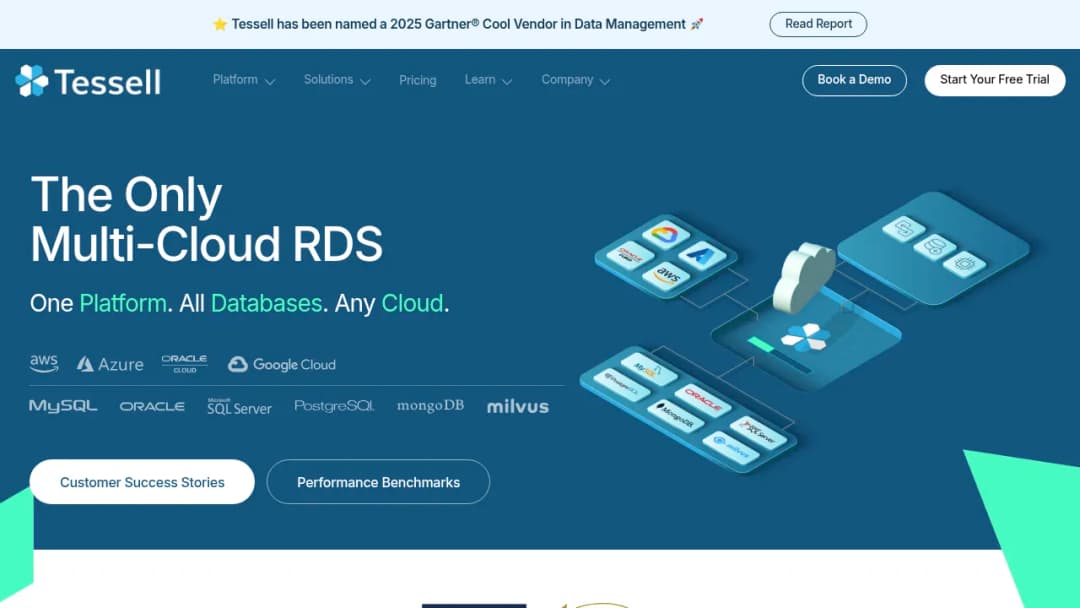Click the Google Cloud tile in the illustration
This screenshot has height=608, width=1080.
(665, 235)
